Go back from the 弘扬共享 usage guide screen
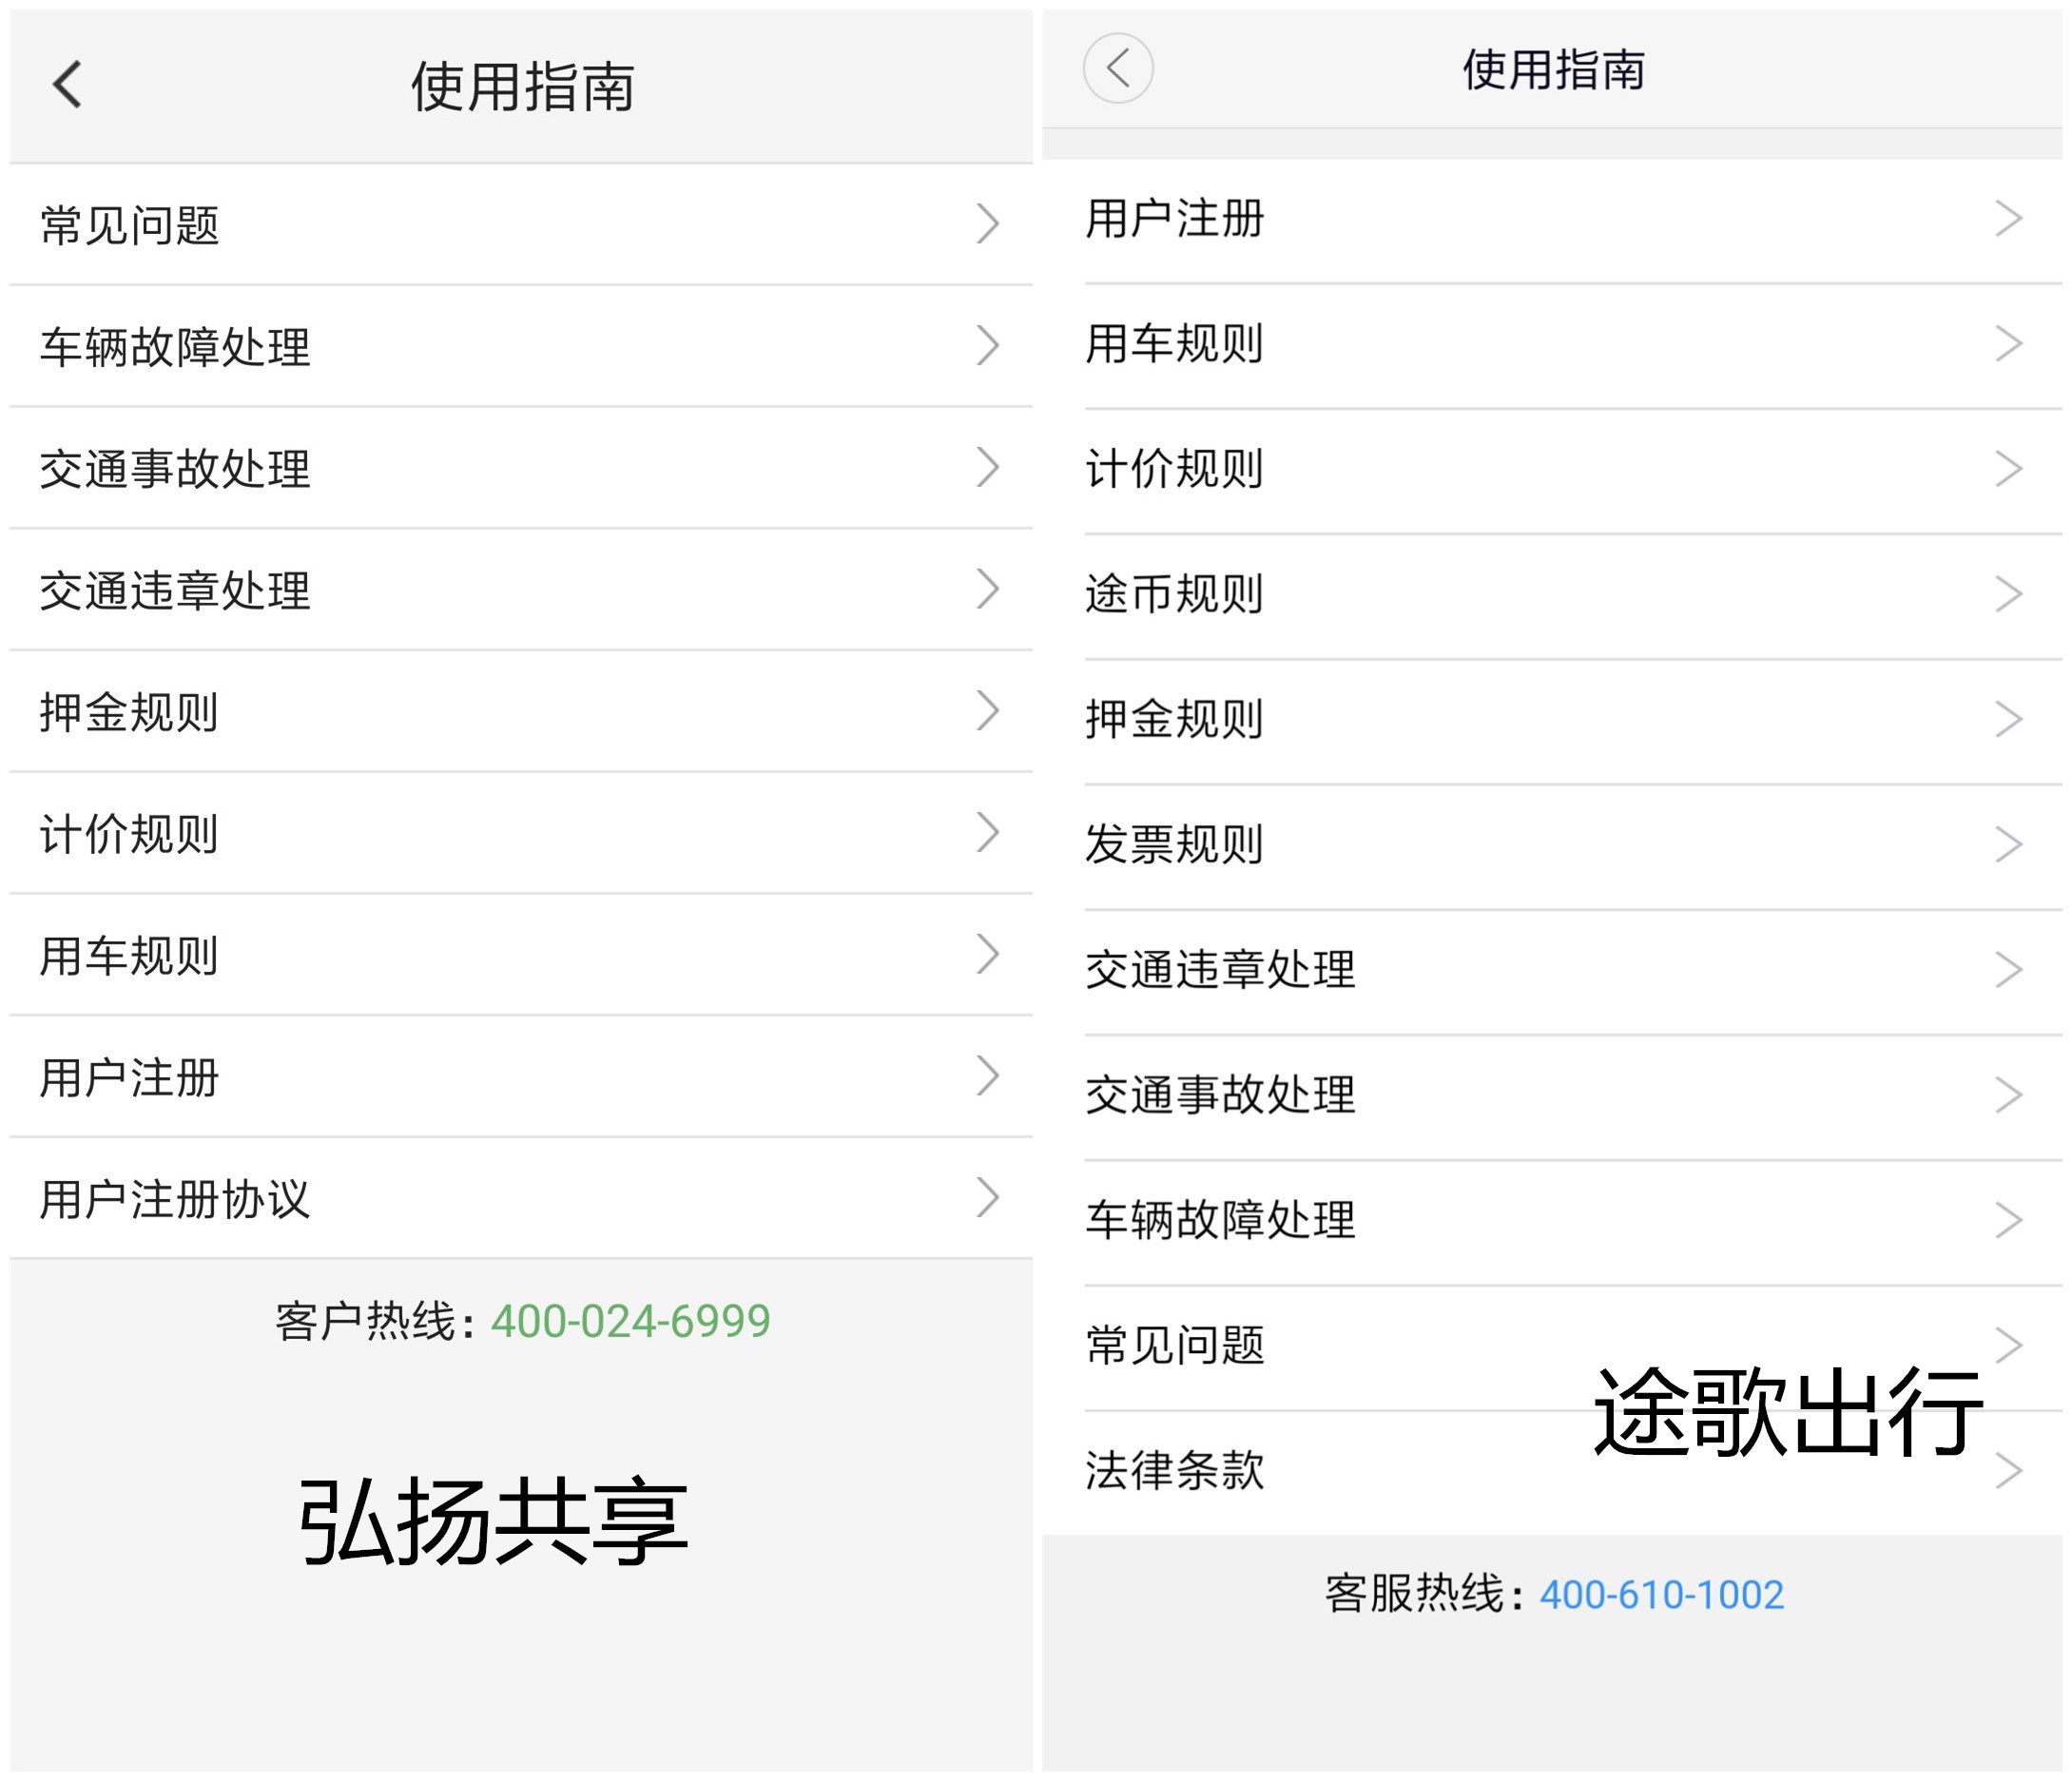The width and height of the screenshot is (2072, 1782). (x=67, y=84)
